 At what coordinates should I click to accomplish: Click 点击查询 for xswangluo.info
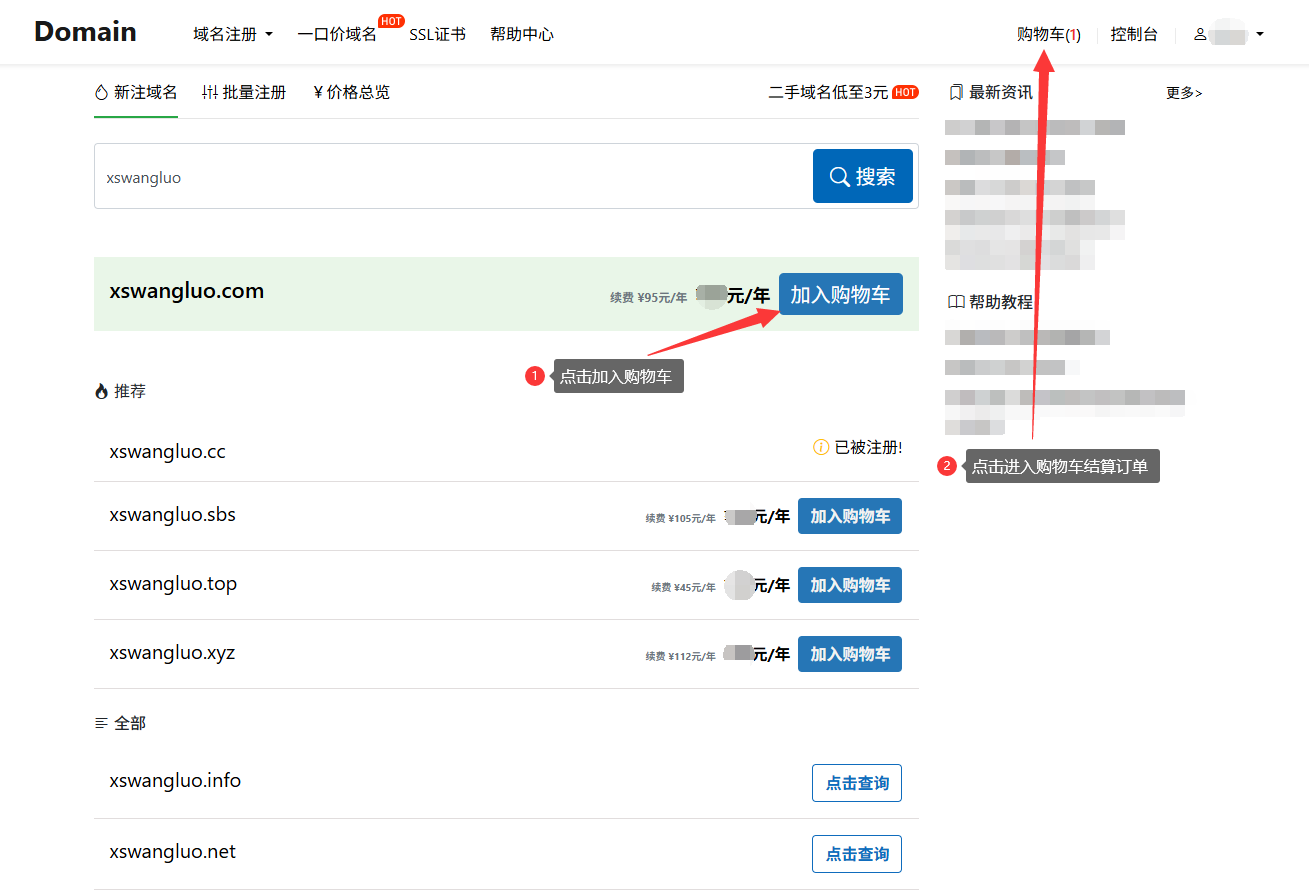pyautogui.click(x=856, y=783)
